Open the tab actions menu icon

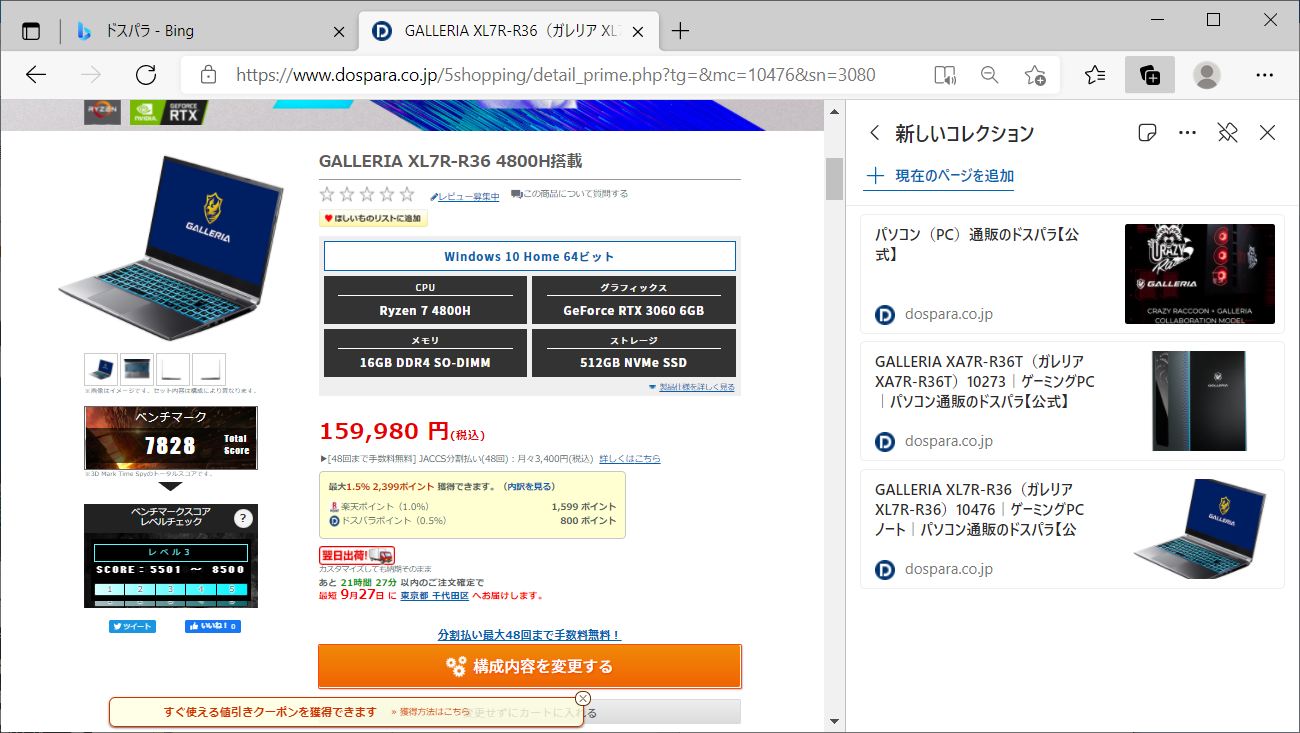click(x=31, y=31)
